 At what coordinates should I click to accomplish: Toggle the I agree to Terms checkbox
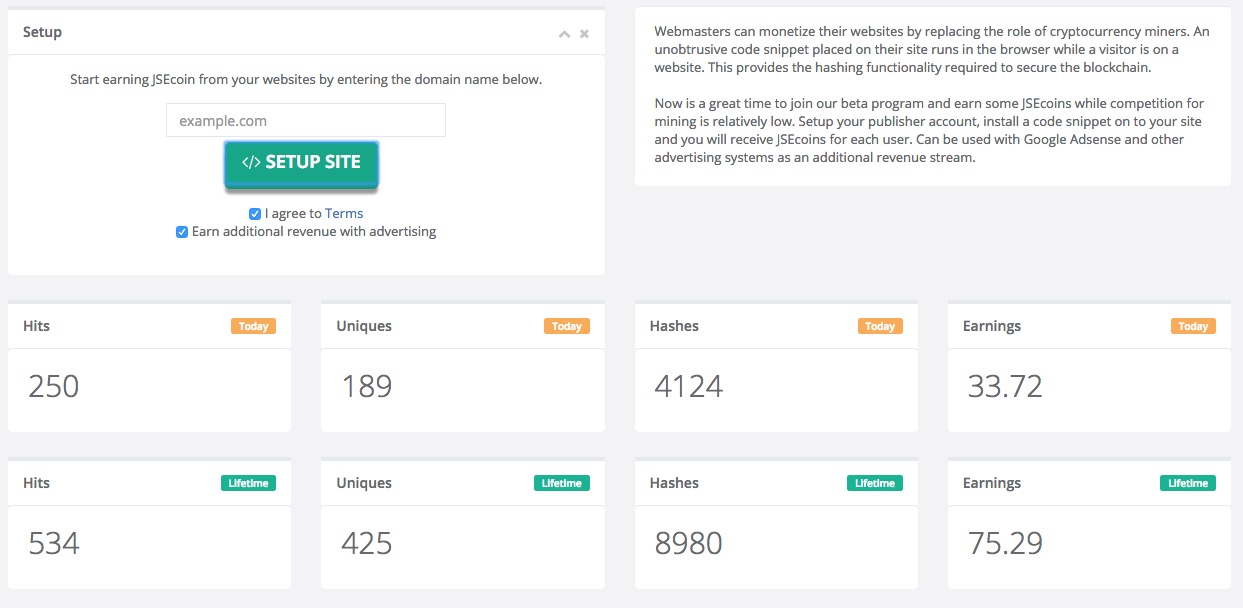point(255,214)
